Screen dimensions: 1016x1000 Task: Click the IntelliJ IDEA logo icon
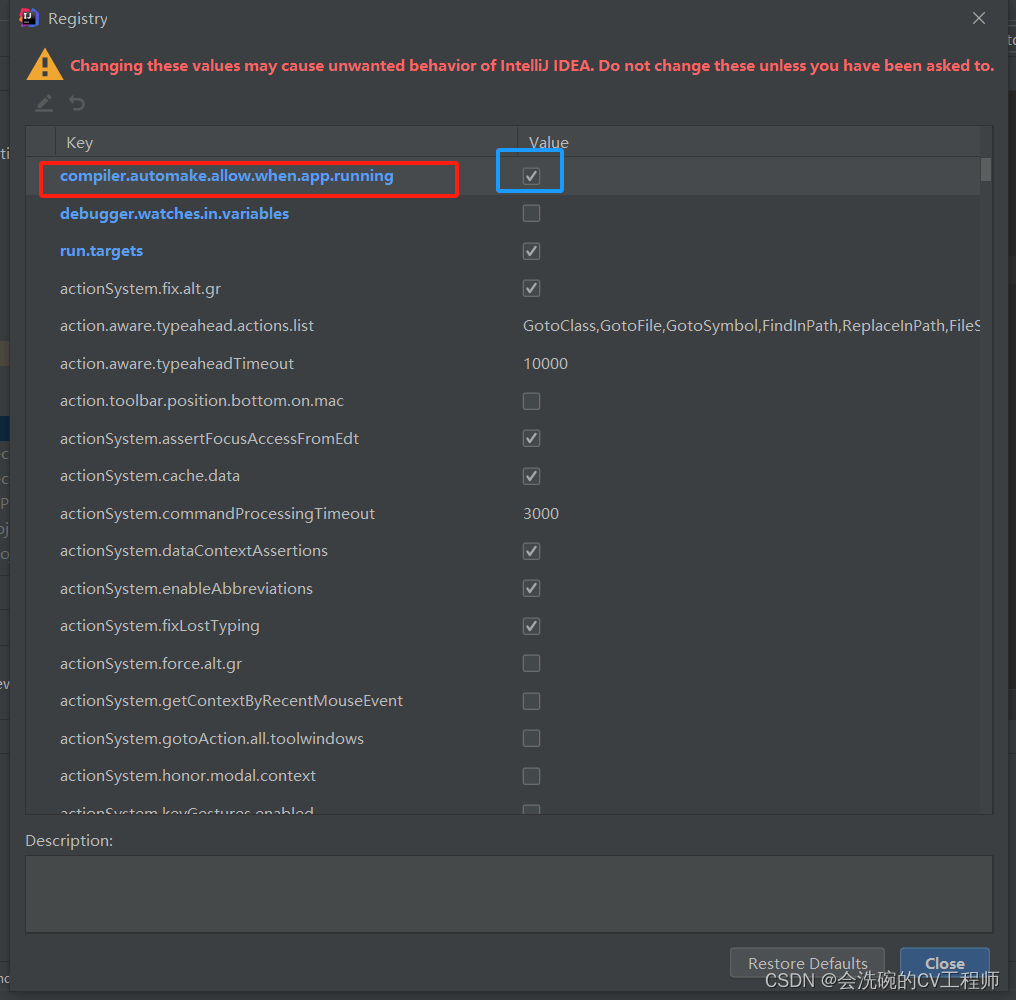click(x=29, y=18)
